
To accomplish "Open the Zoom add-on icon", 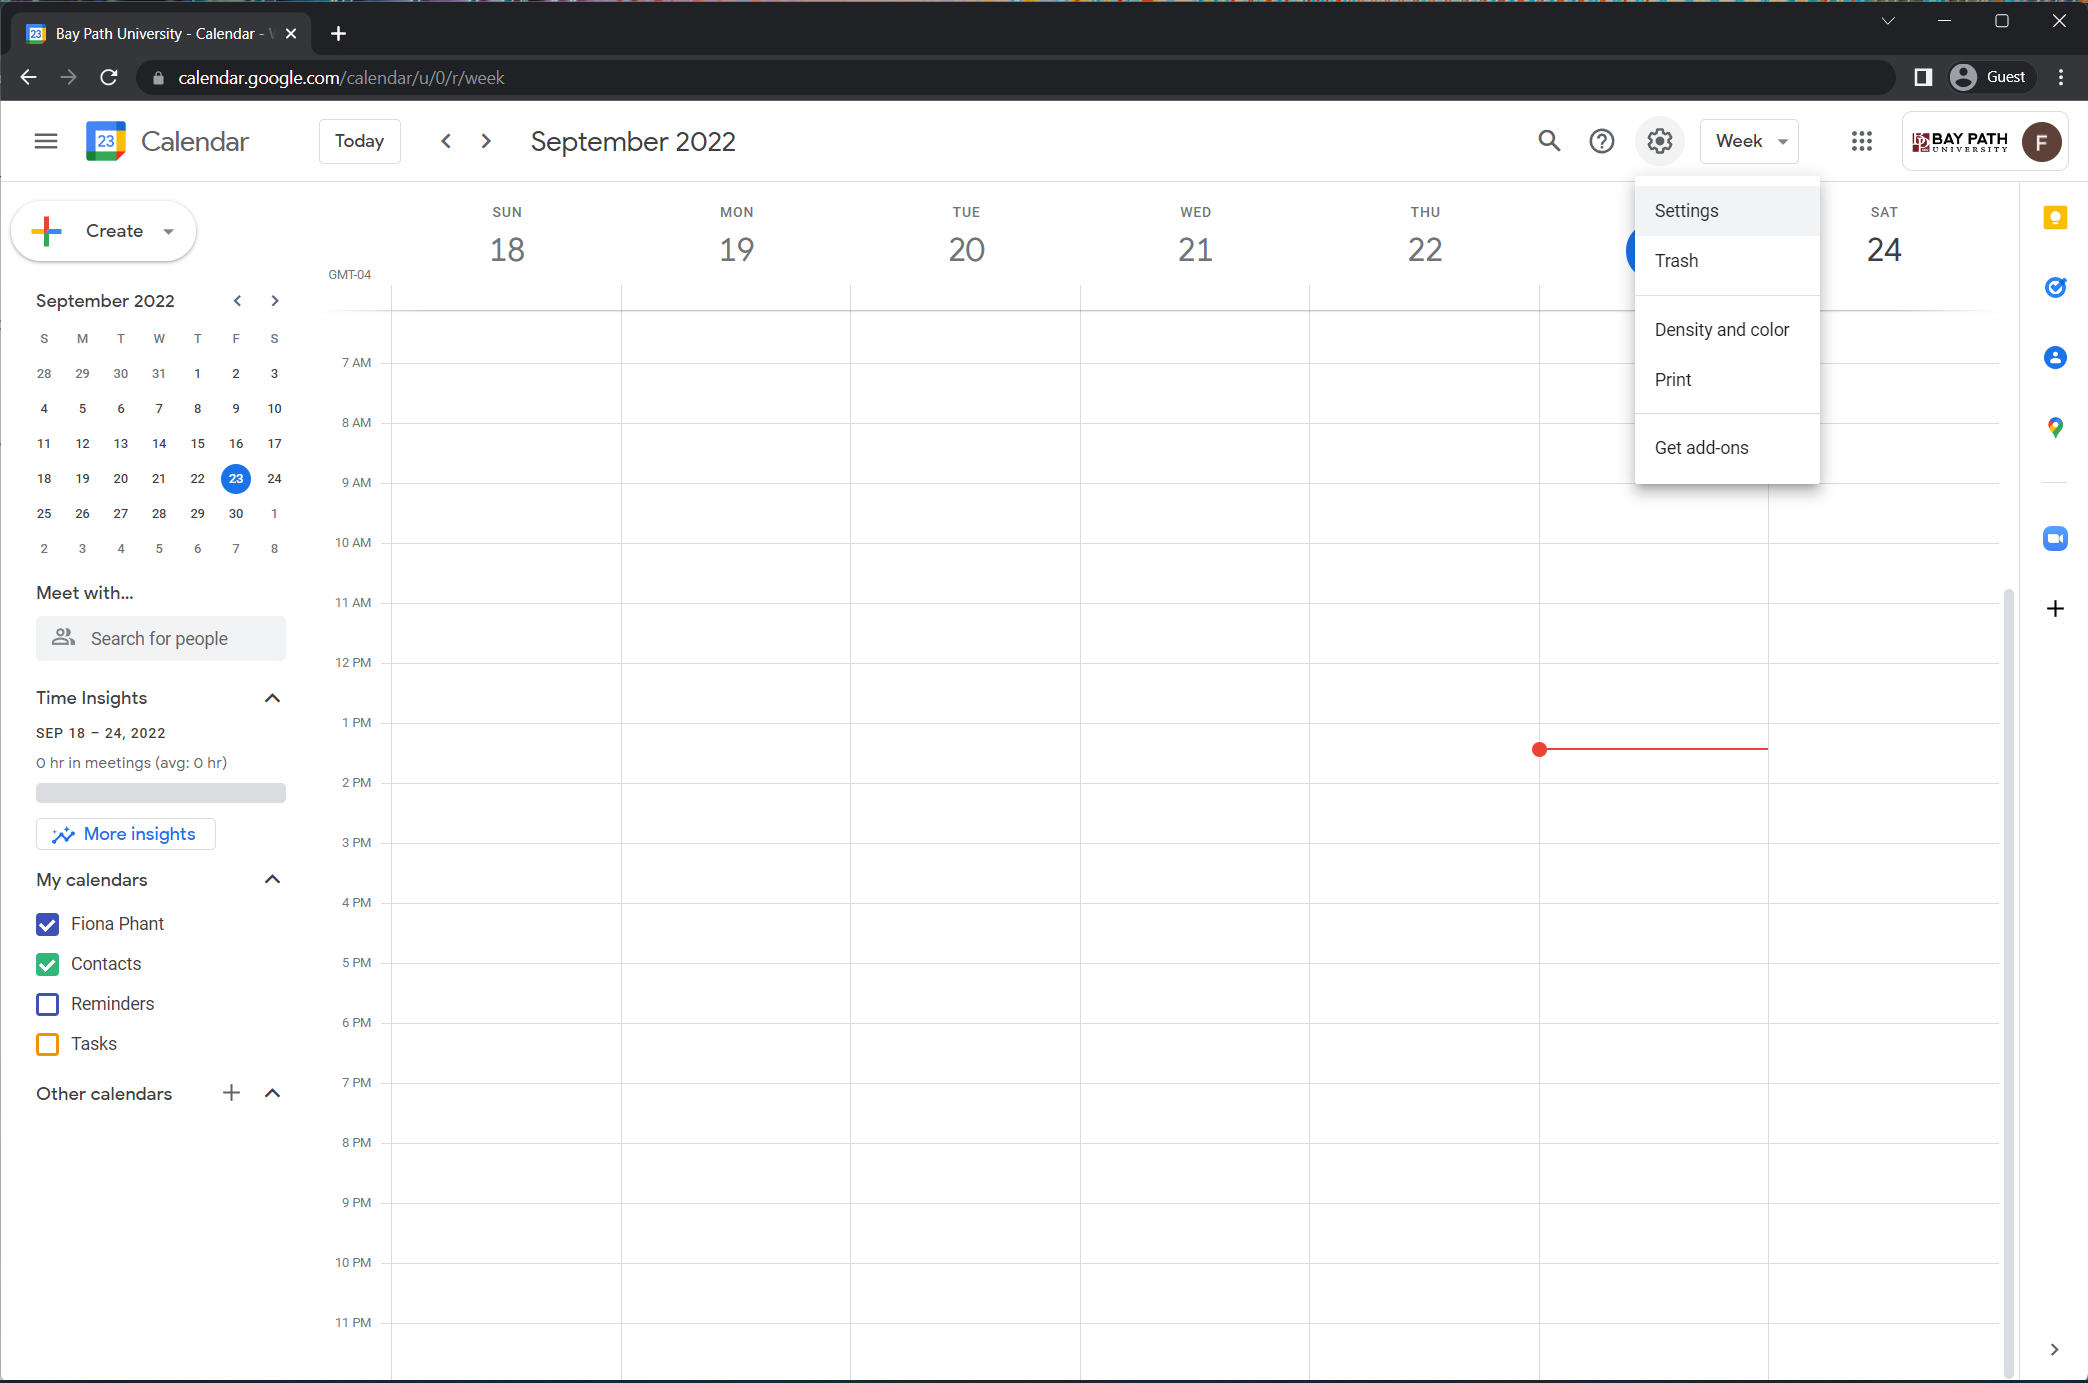I will click(2054, 539).
